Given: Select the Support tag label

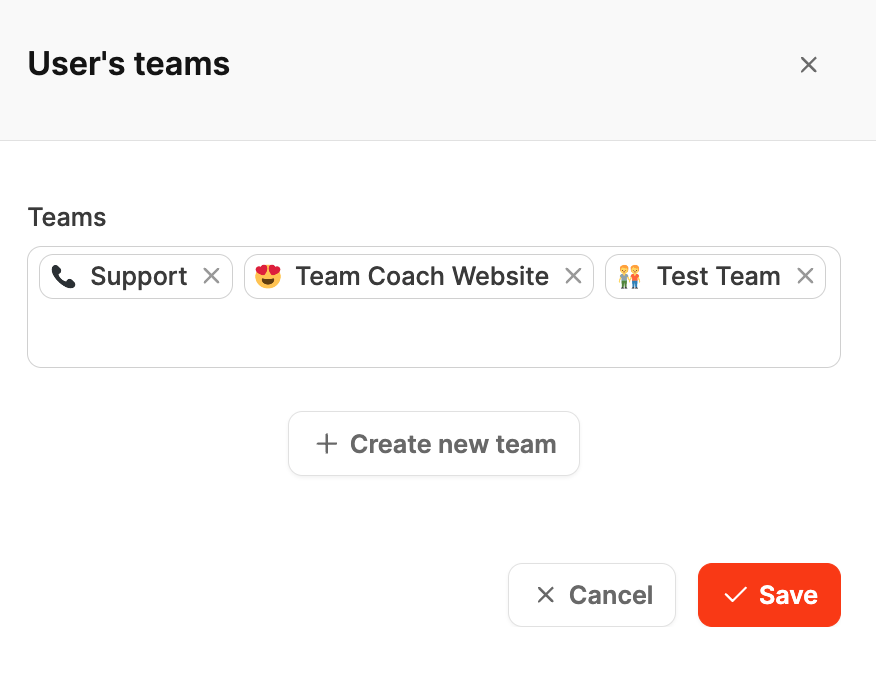Looking at the screenshot, I should (x=138, y=276).
